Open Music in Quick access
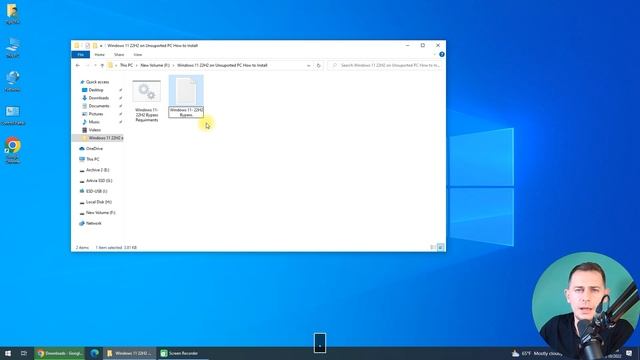 coord(93,122)
